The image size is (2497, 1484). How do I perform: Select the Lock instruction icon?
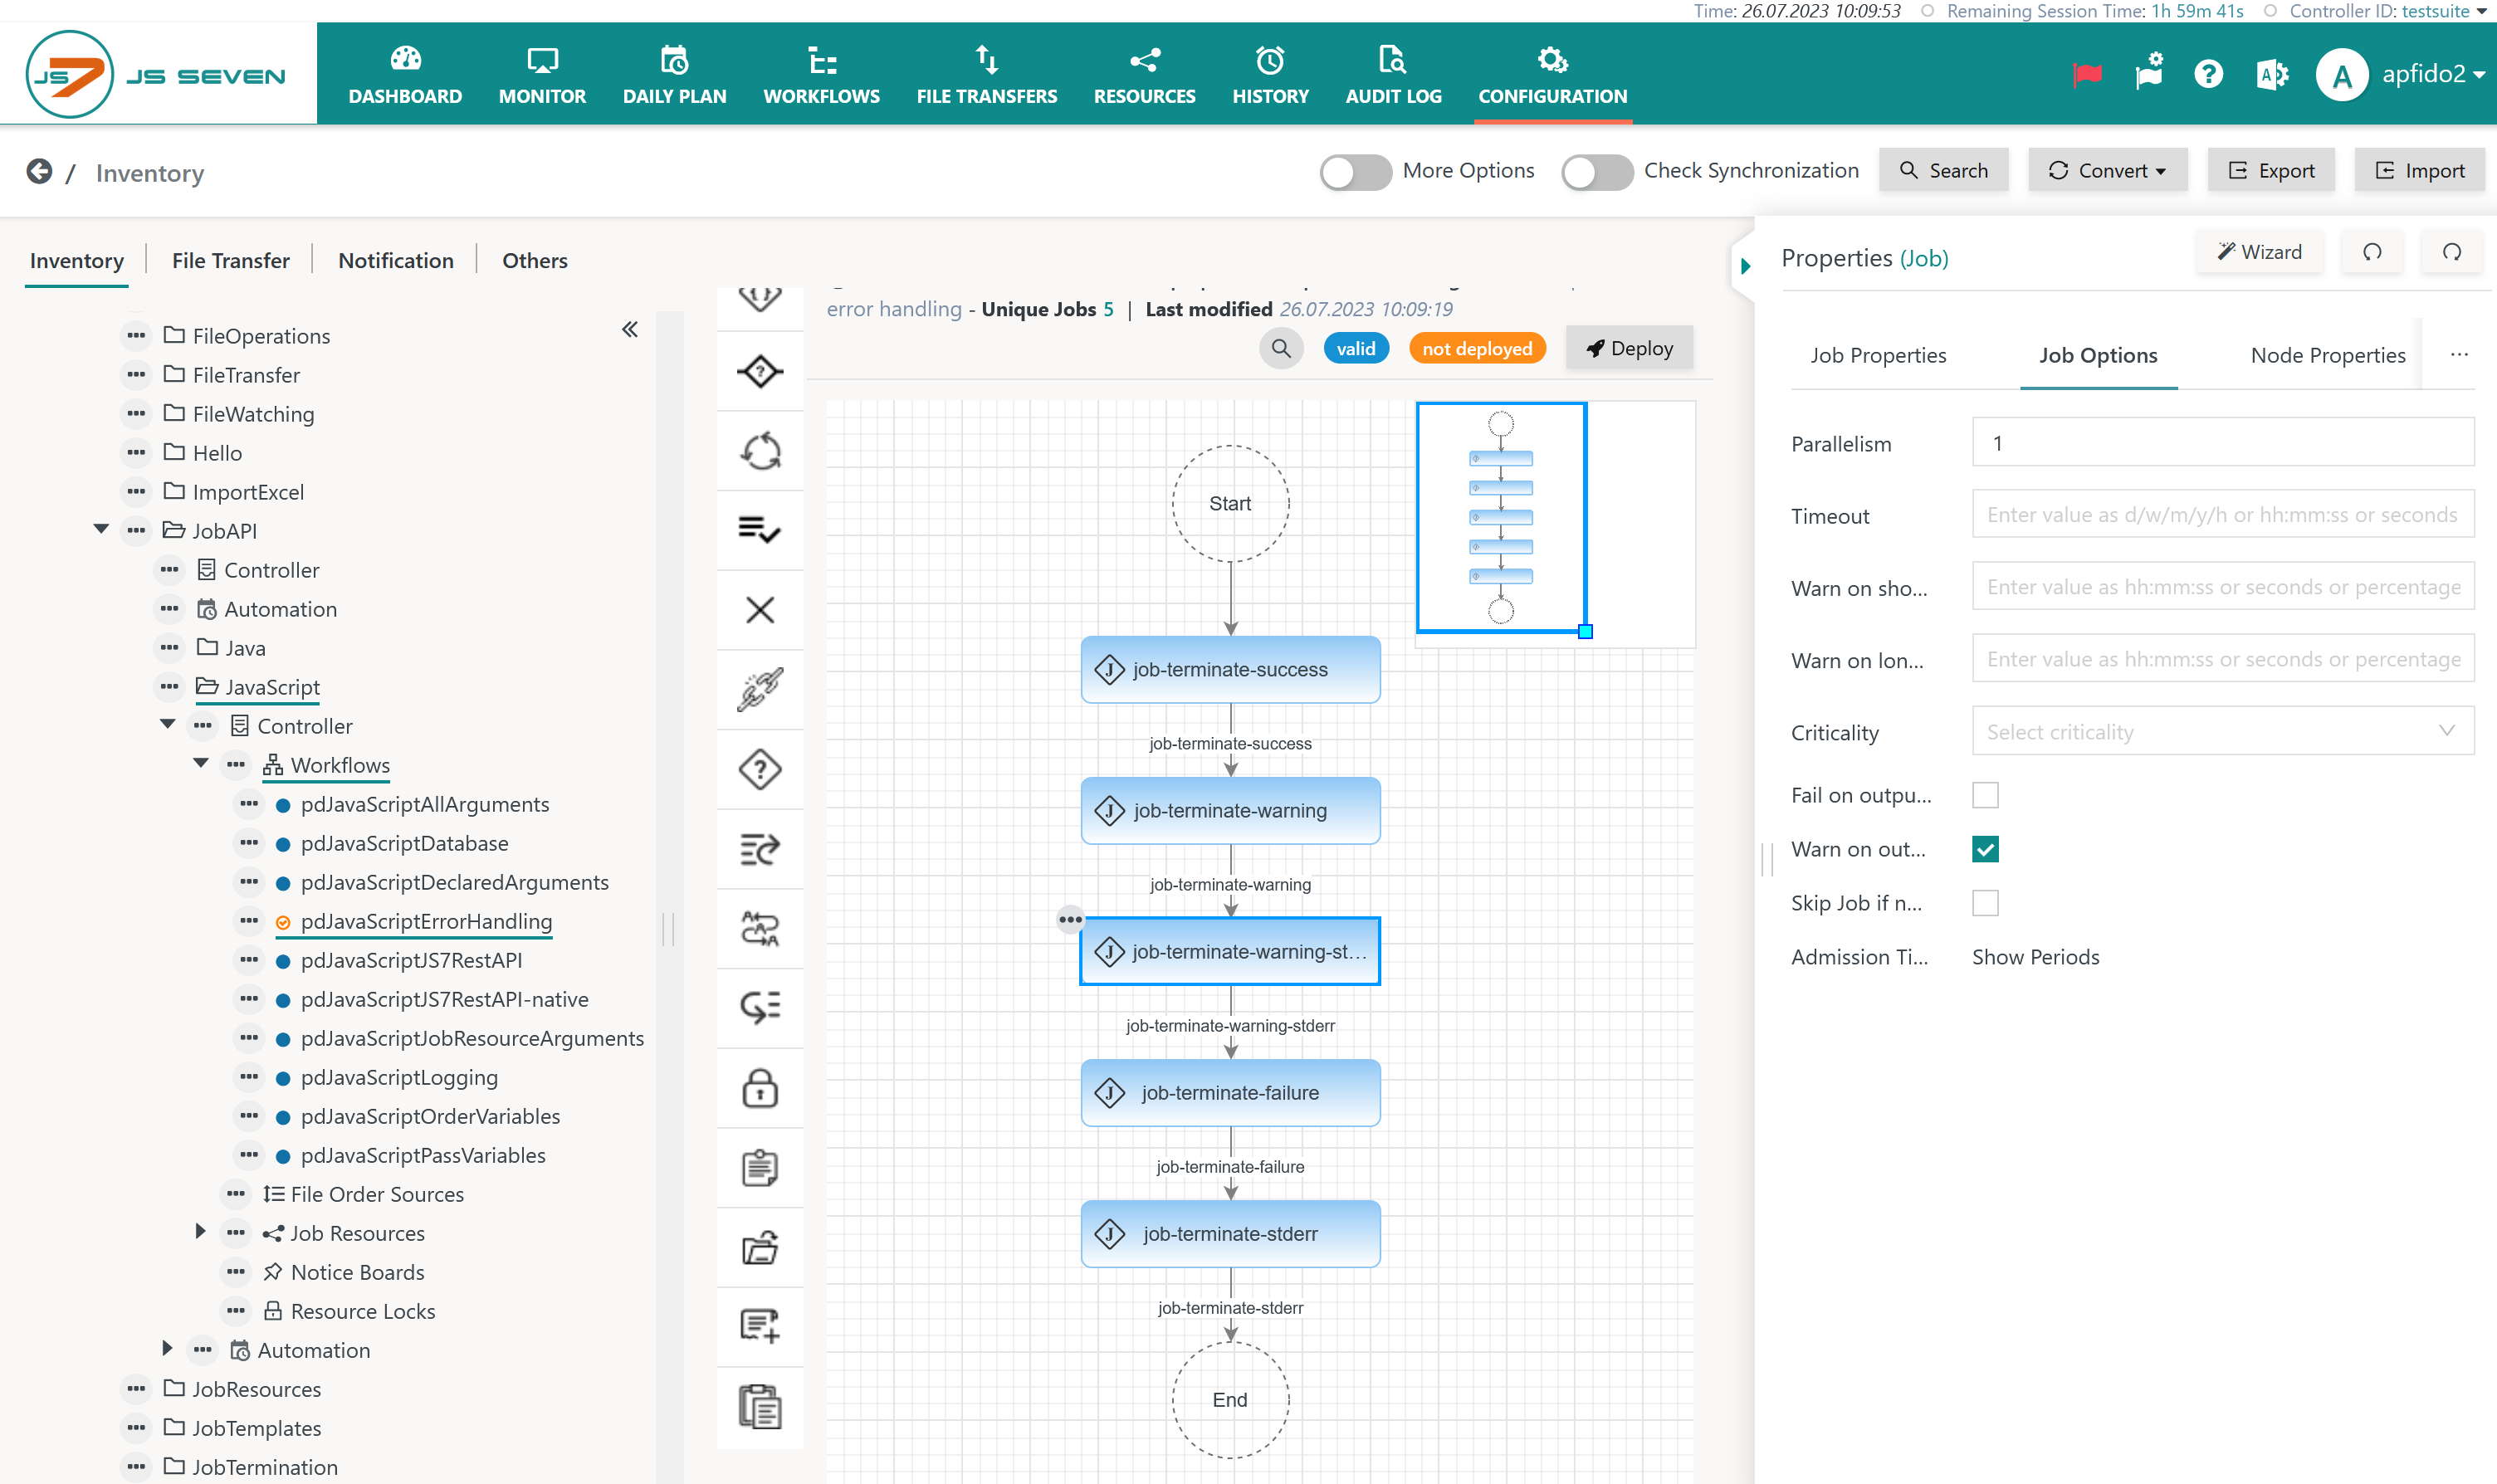[x=760, y=1088]
